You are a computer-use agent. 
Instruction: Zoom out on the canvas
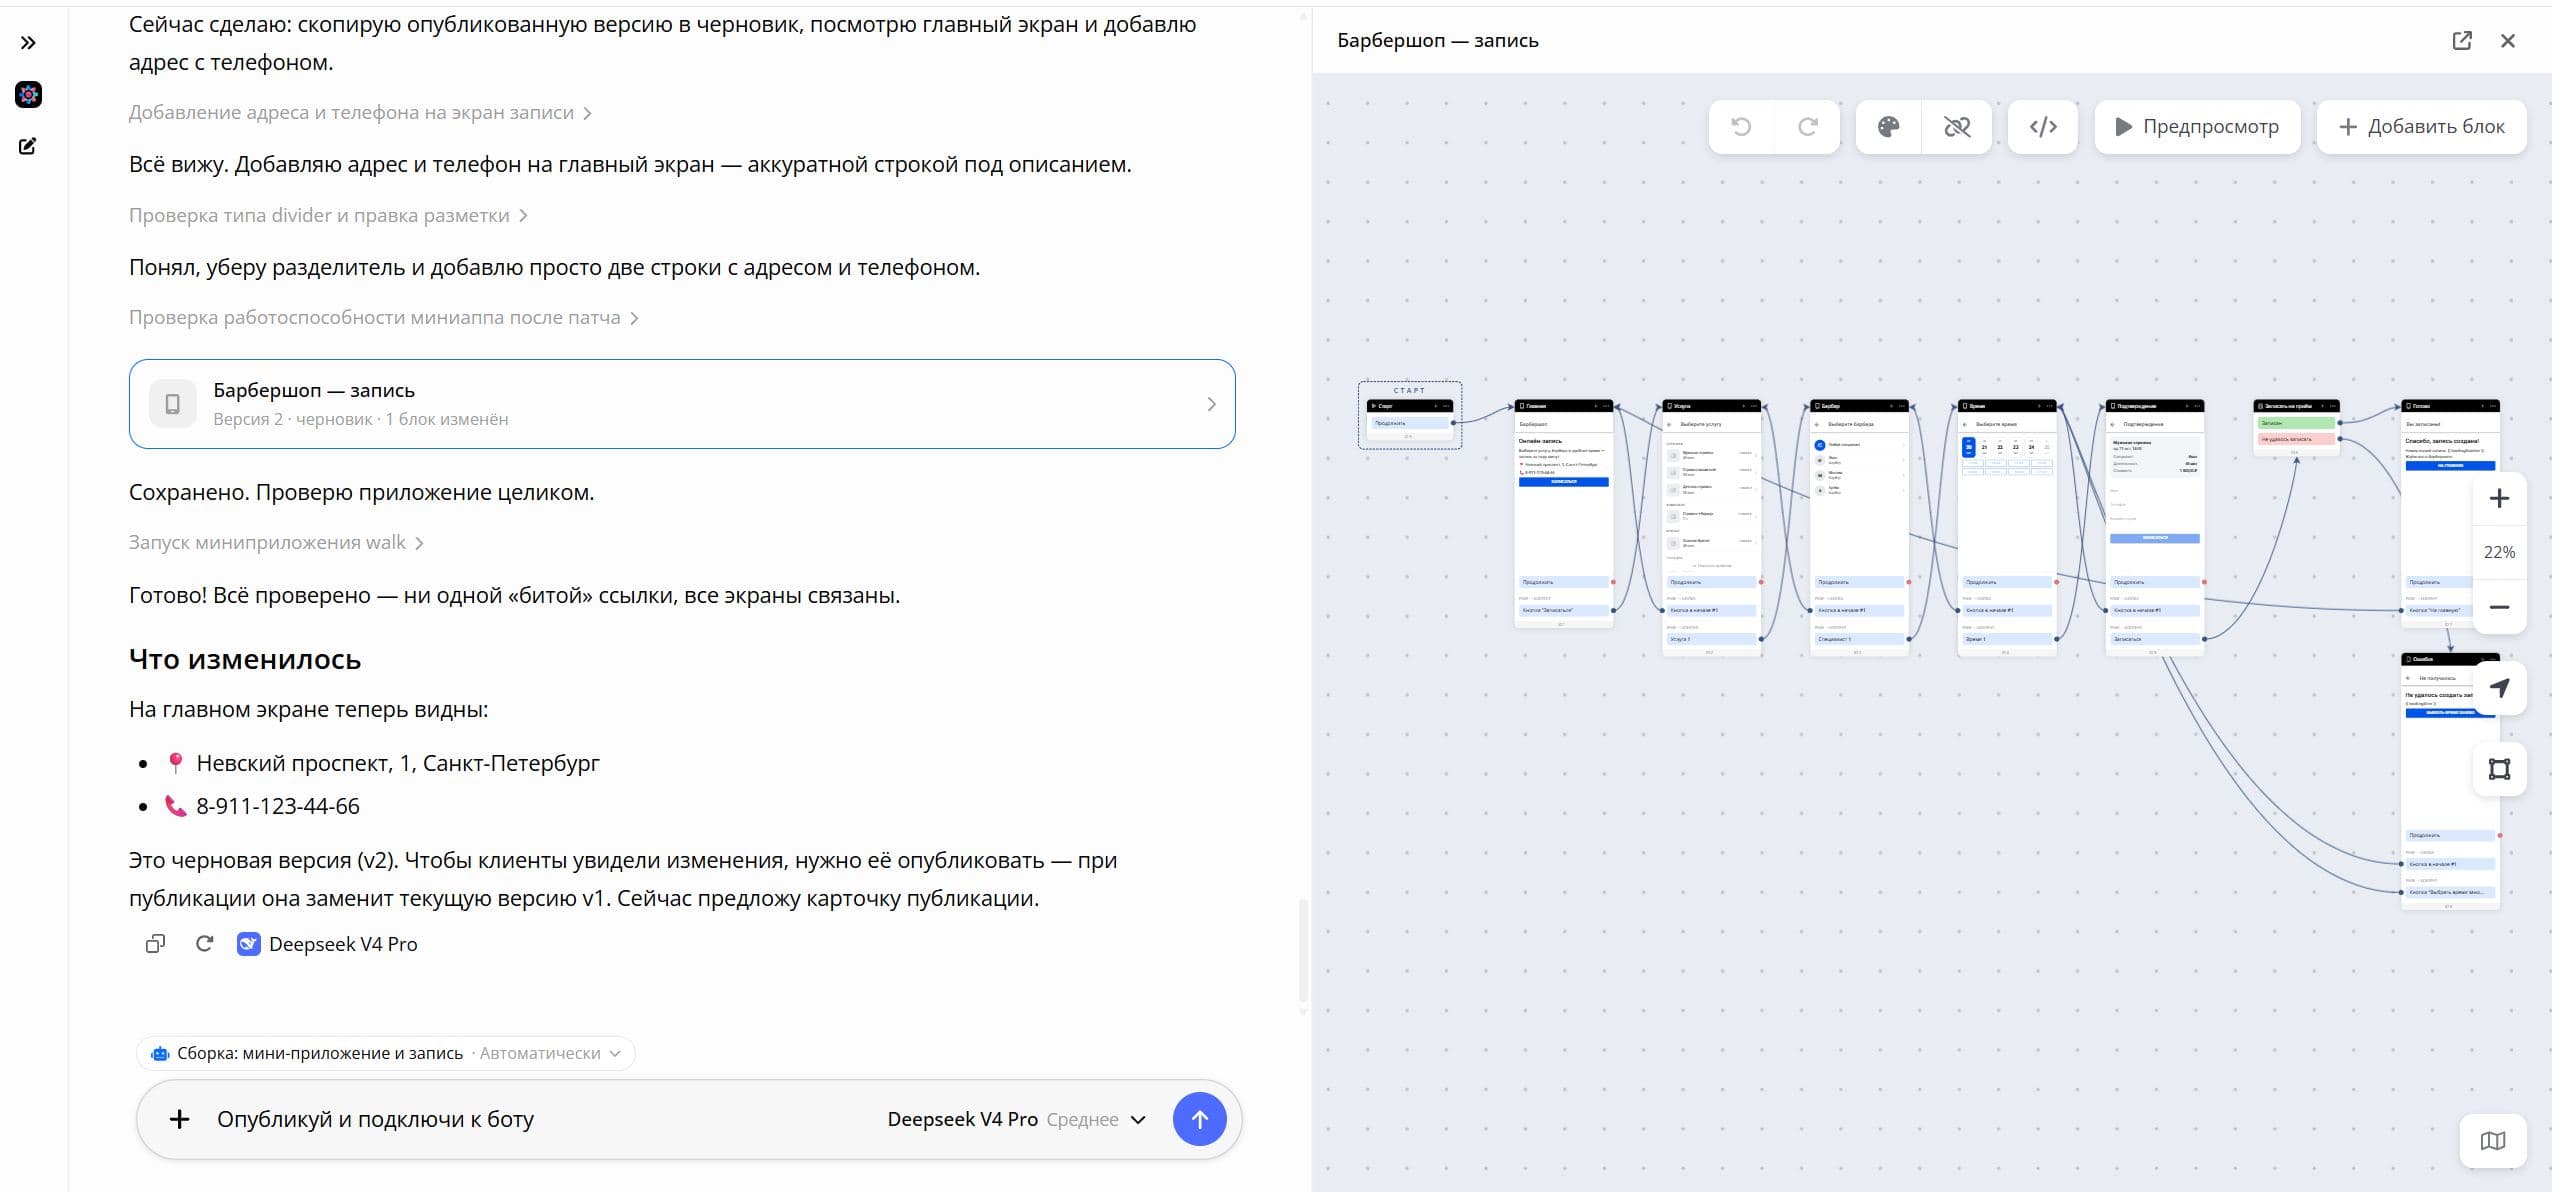(x=2499, y=607)
